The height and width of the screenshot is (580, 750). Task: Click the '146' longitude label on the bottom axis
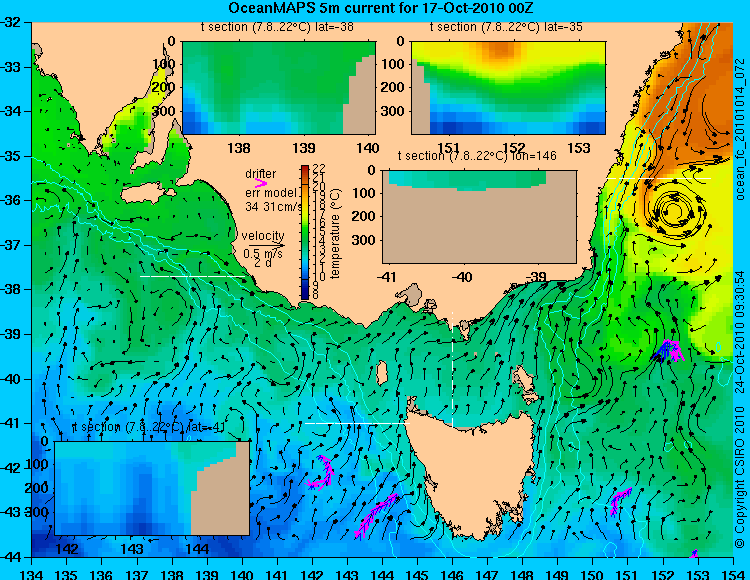coord(452,573)
